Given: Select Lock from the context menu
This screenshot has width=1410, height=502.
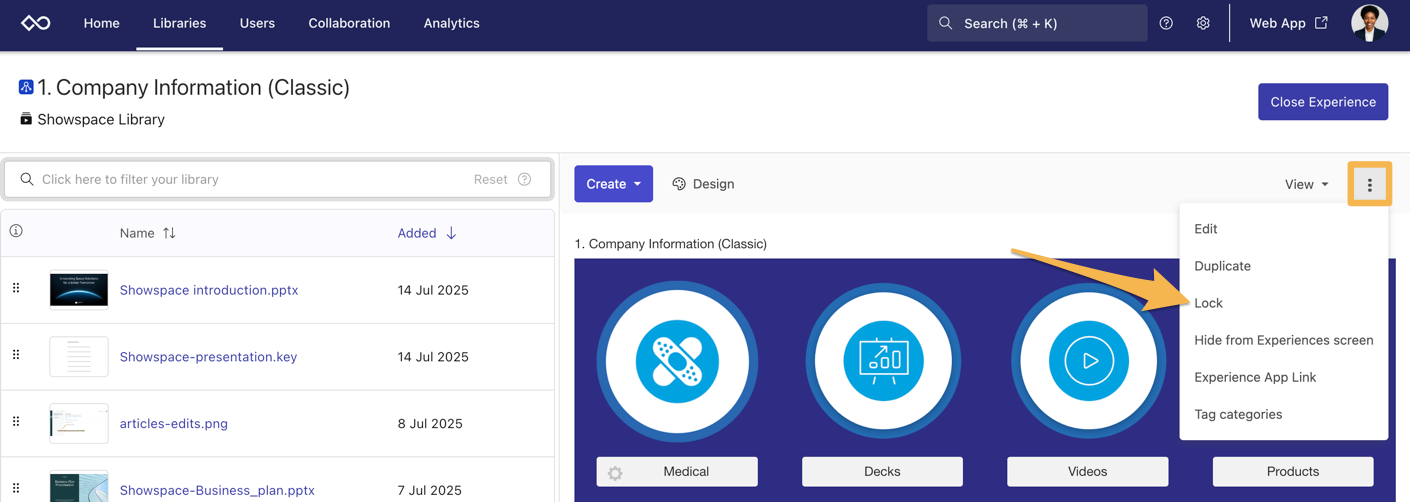Looking at the screenshot, I should click(x=1208, y=303).
